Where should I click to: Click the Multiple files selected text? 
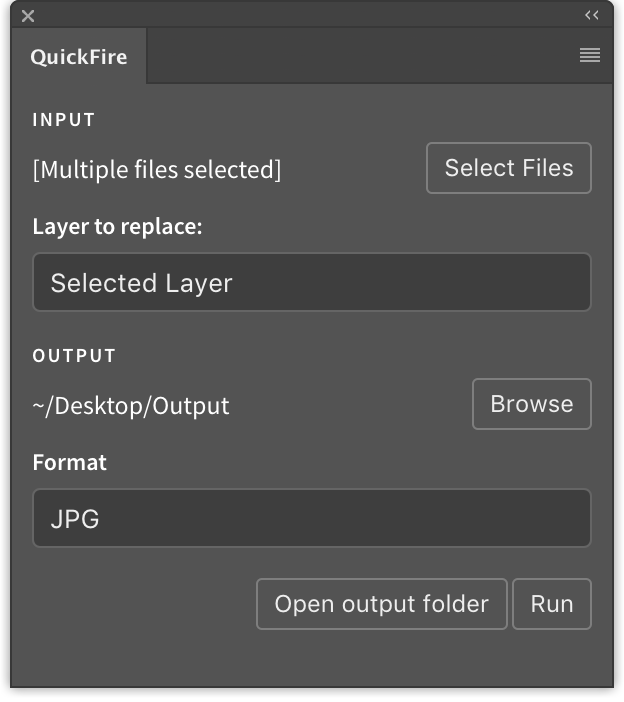pyautogui.click(x=157, y=170)
